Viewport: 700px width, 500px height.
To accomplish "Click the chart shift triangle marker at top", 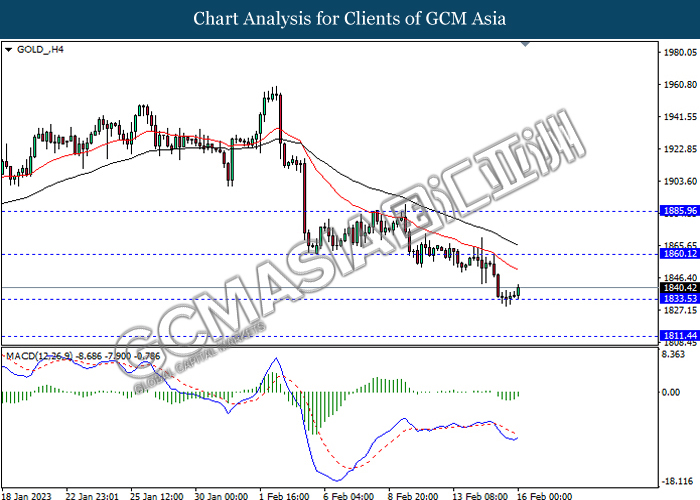I will pyautogui.click(x=525, y=44).
